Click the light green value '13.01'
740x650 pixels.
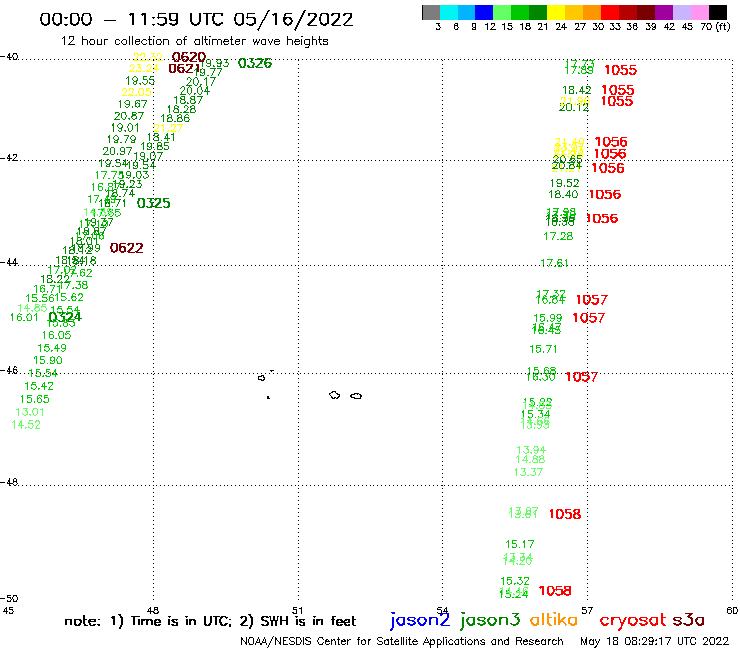click(x=30, y=412)
